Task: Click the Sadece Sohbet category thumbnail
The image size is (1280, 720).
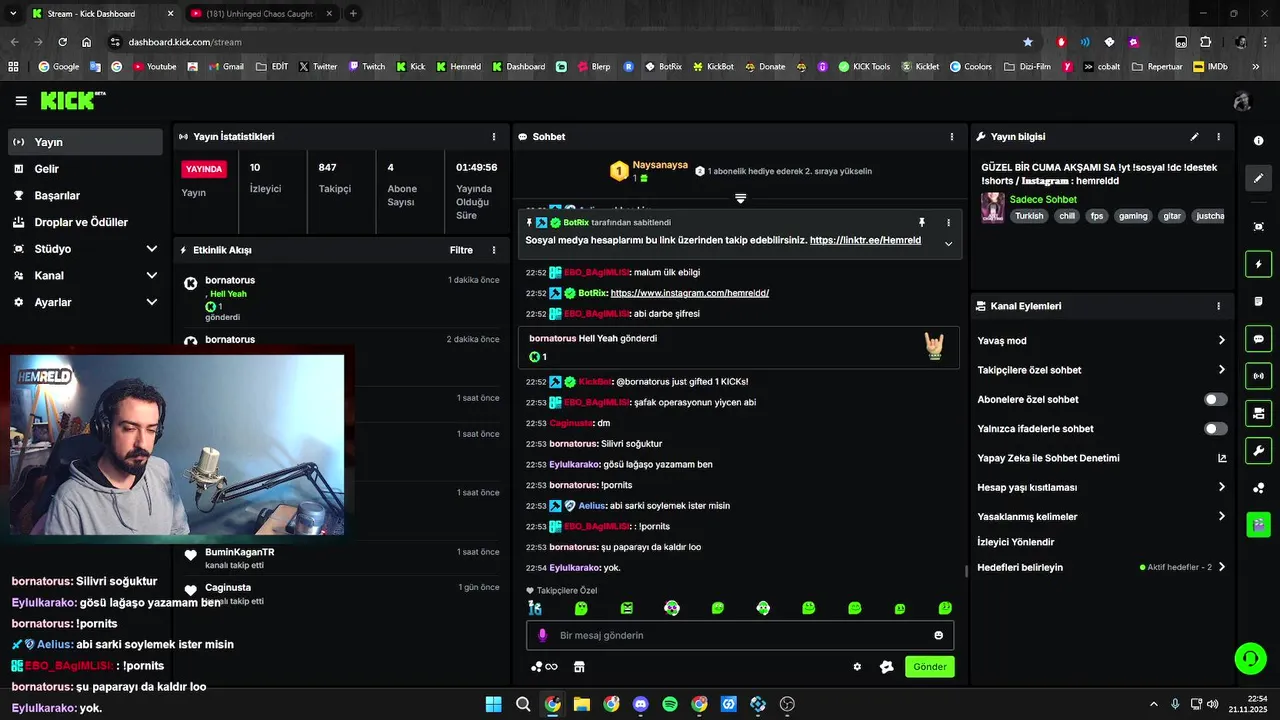Action: pos(992,207)
